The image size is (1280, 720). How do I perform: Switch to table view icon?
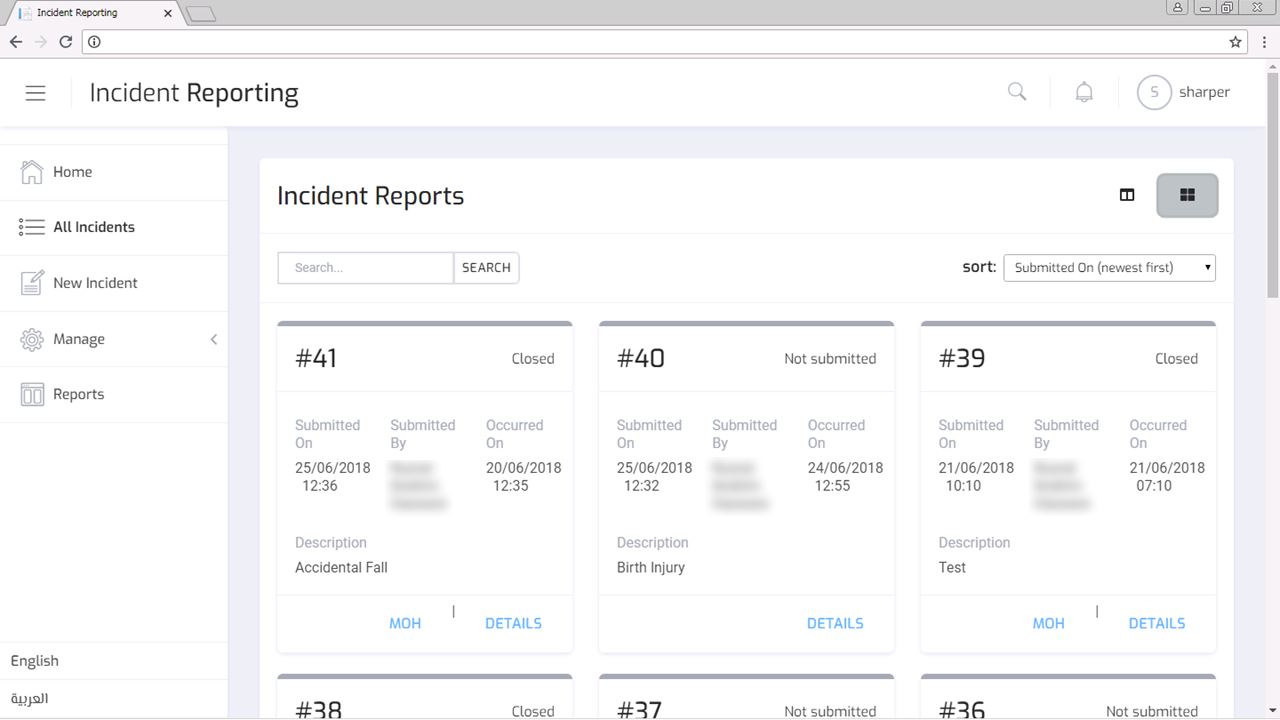pos(1127,195)
